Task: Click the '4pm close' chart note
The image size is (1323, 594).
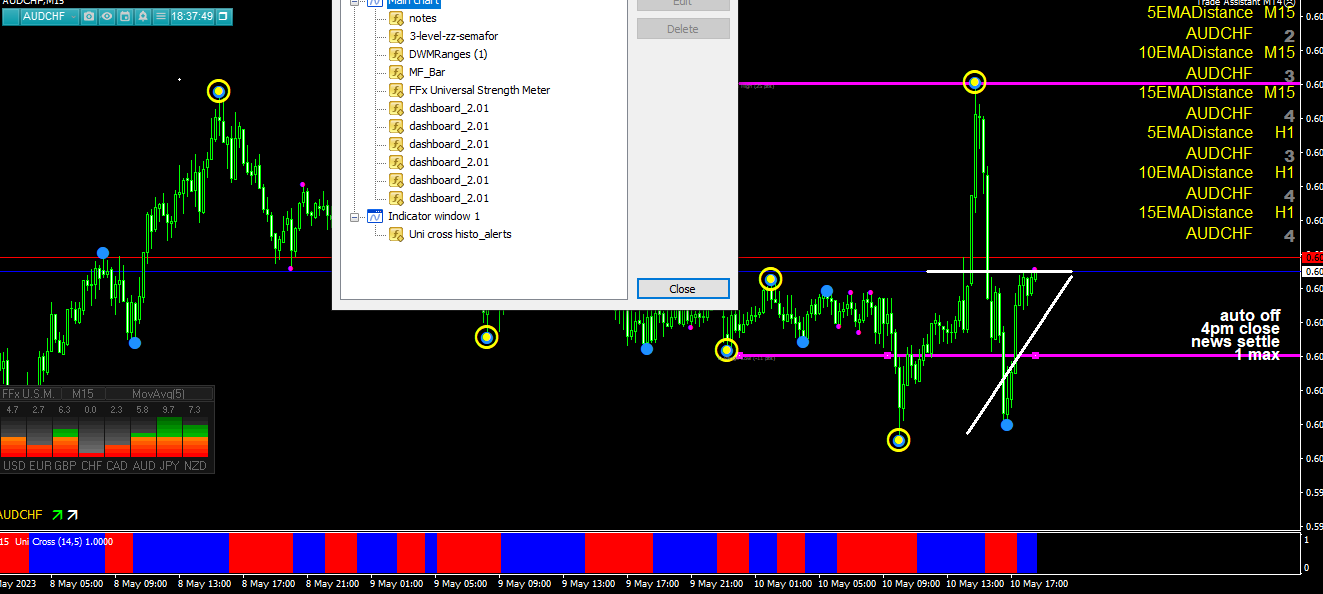Action: (1240, 329)
